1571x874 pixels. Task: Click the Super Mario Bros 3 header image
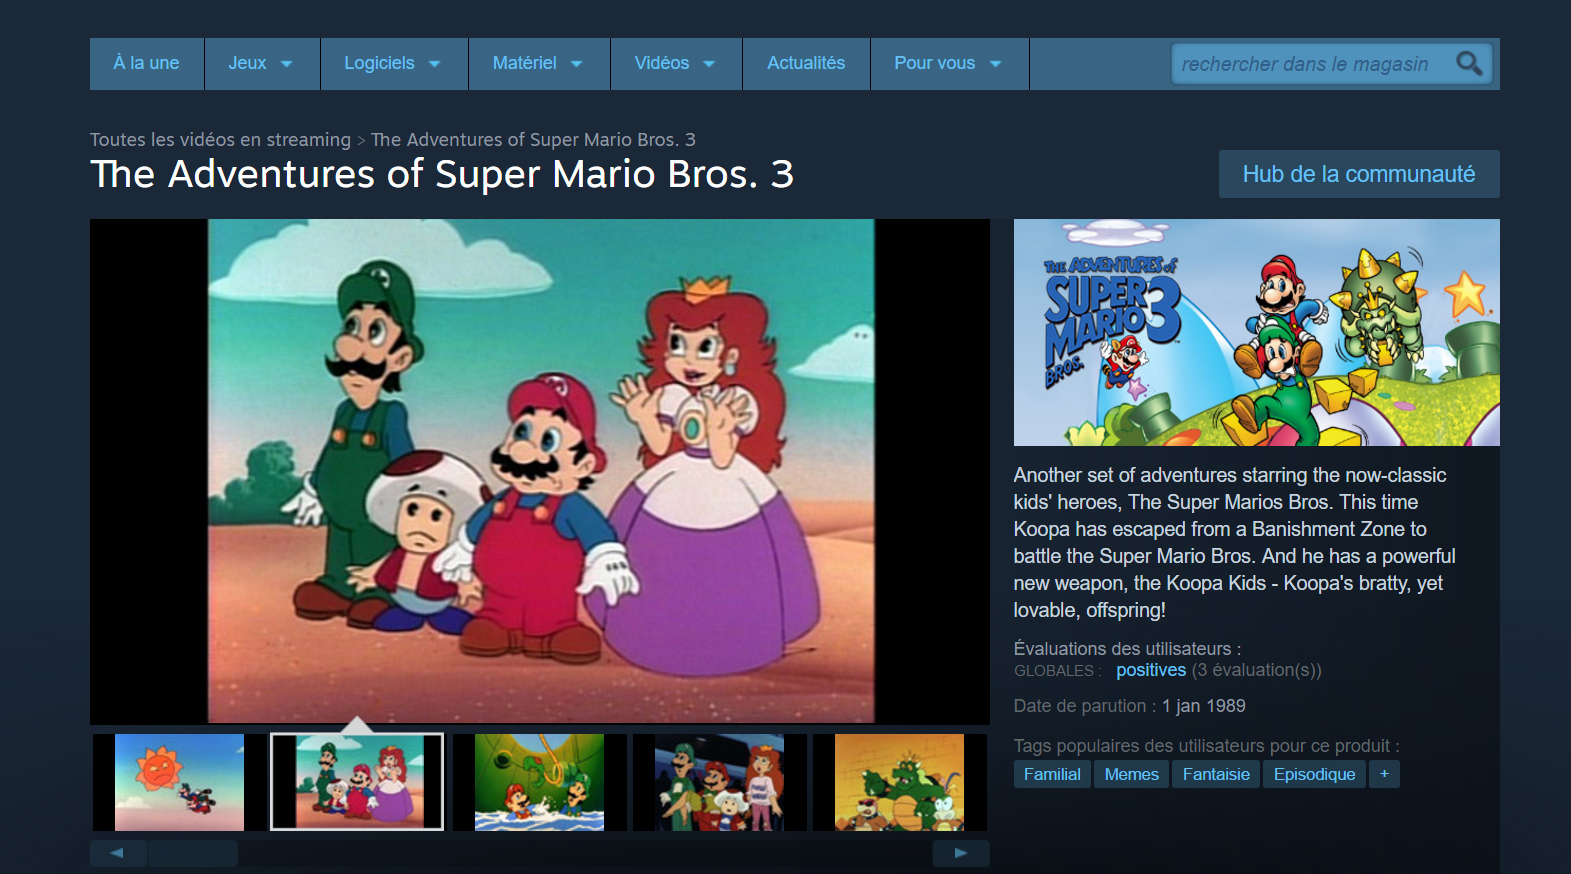pos(1257,332)
